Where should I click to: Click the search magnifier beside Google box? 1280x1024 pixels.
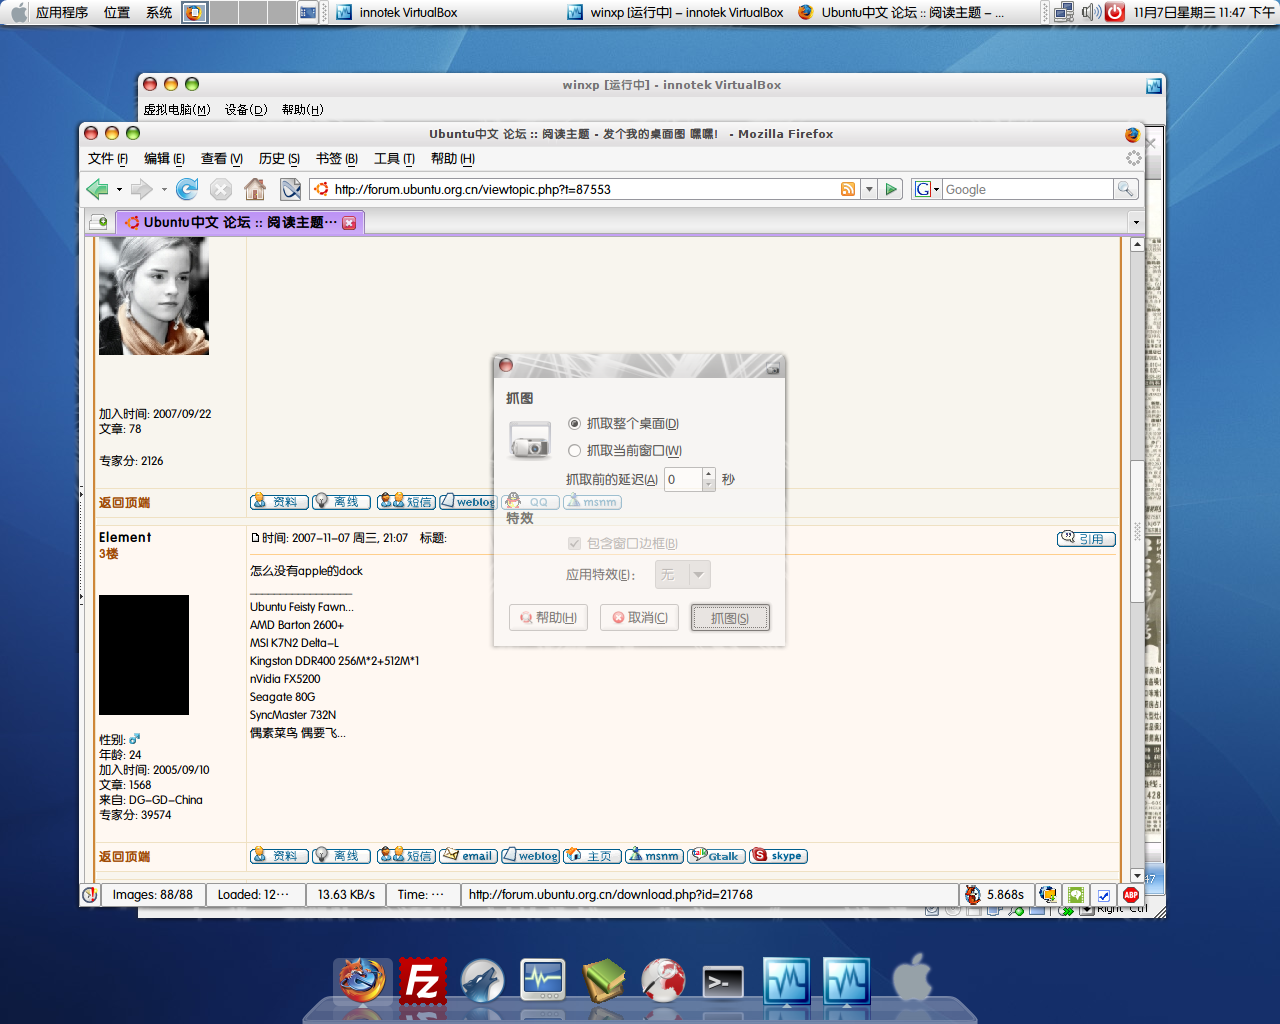1126,189
